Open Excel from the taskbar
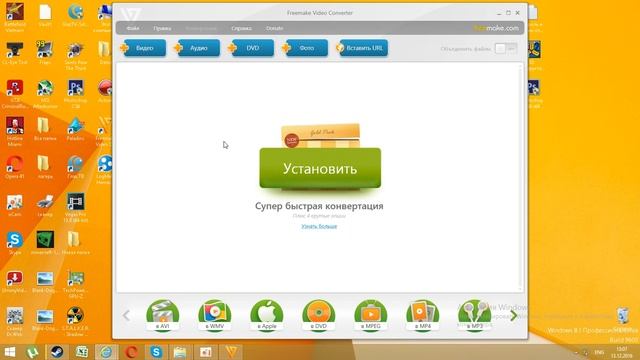This screenshot has width=640, height=360. pyautogui.click(x=81, y=352)
